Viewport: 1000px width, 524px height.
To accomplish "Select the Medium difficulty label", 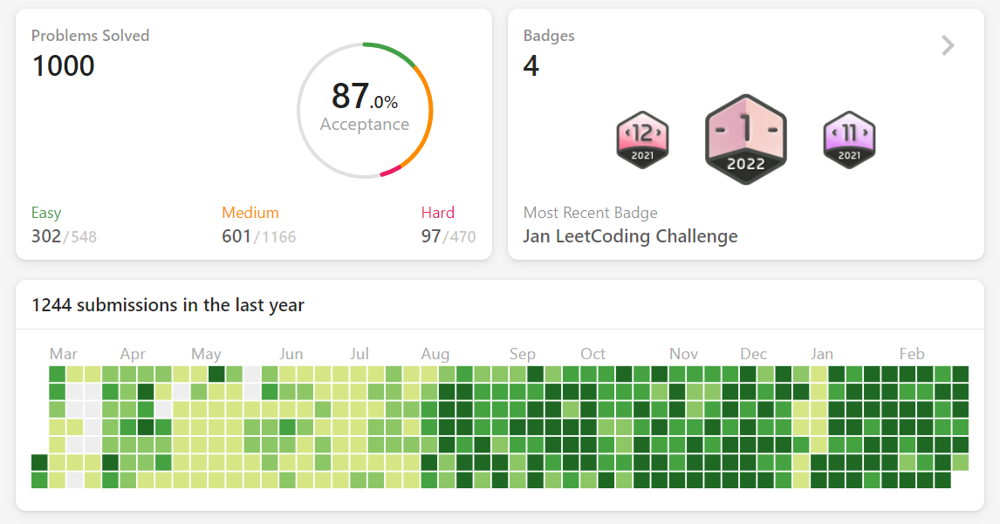I will point(250,212).
